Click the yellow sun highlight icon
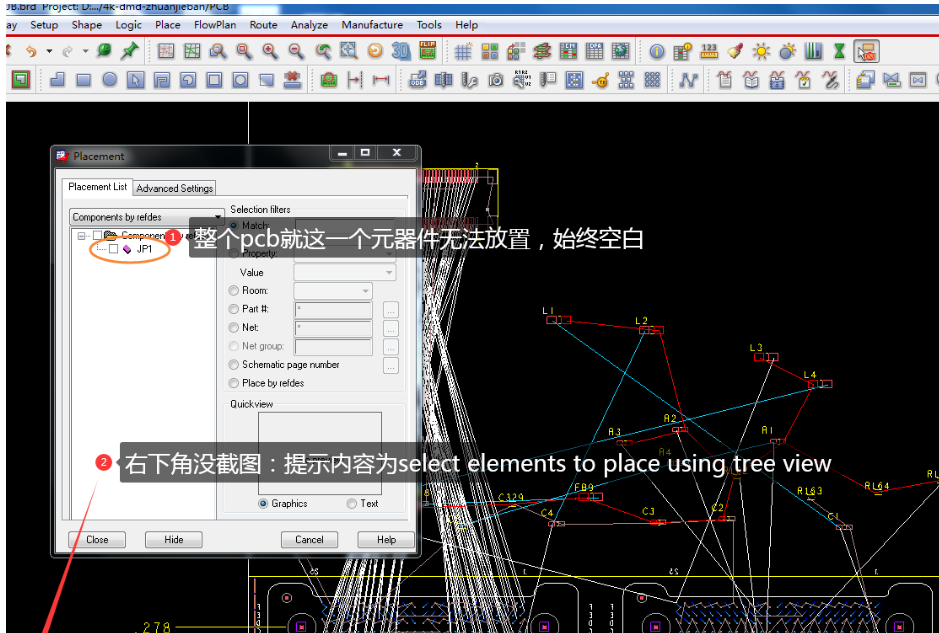 (761, 52)
